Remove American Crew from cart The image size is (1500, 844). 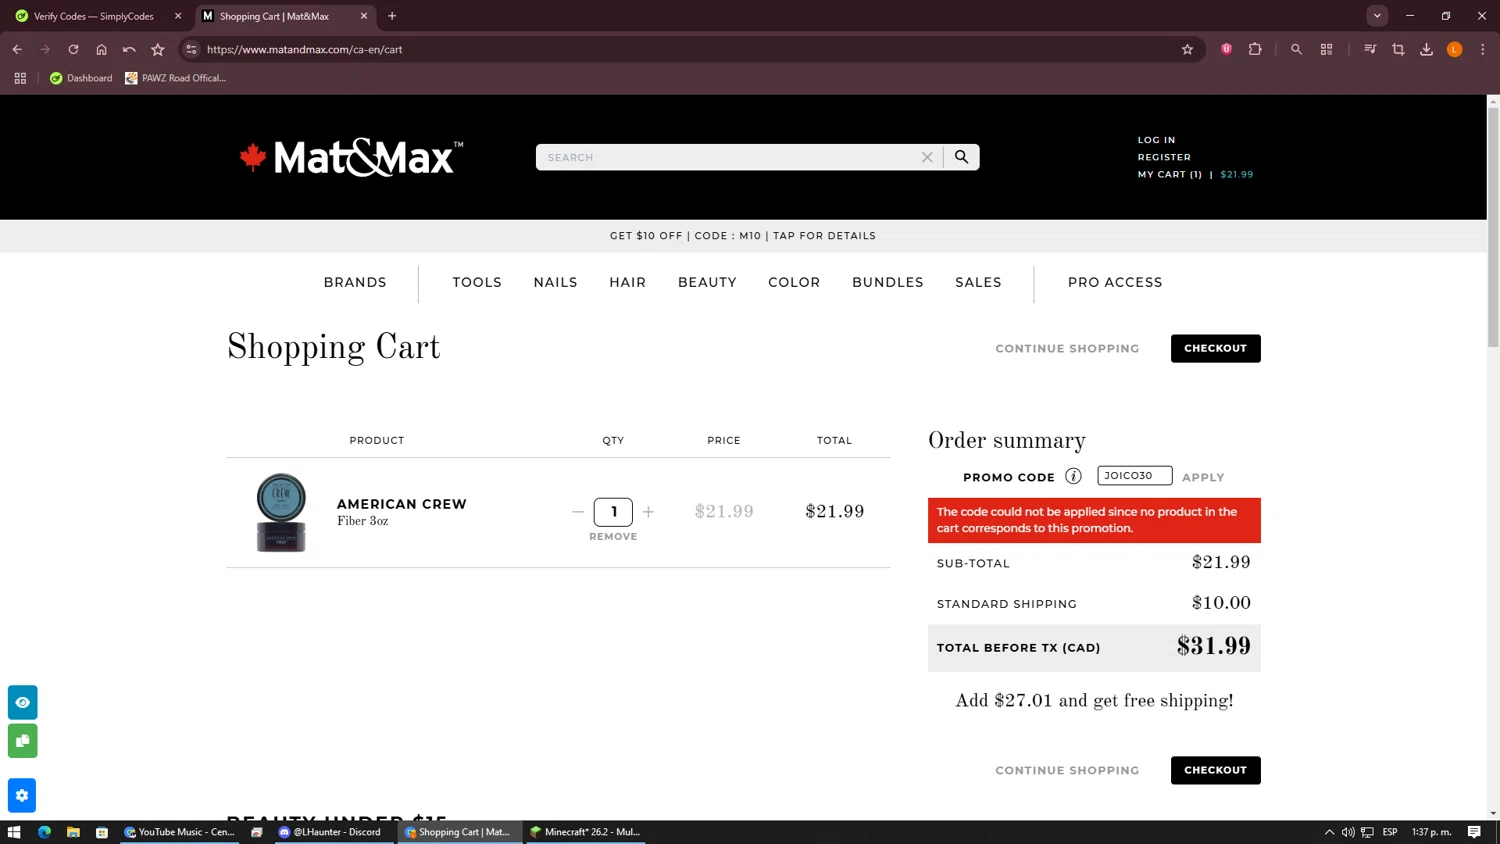tap(613, 537)
